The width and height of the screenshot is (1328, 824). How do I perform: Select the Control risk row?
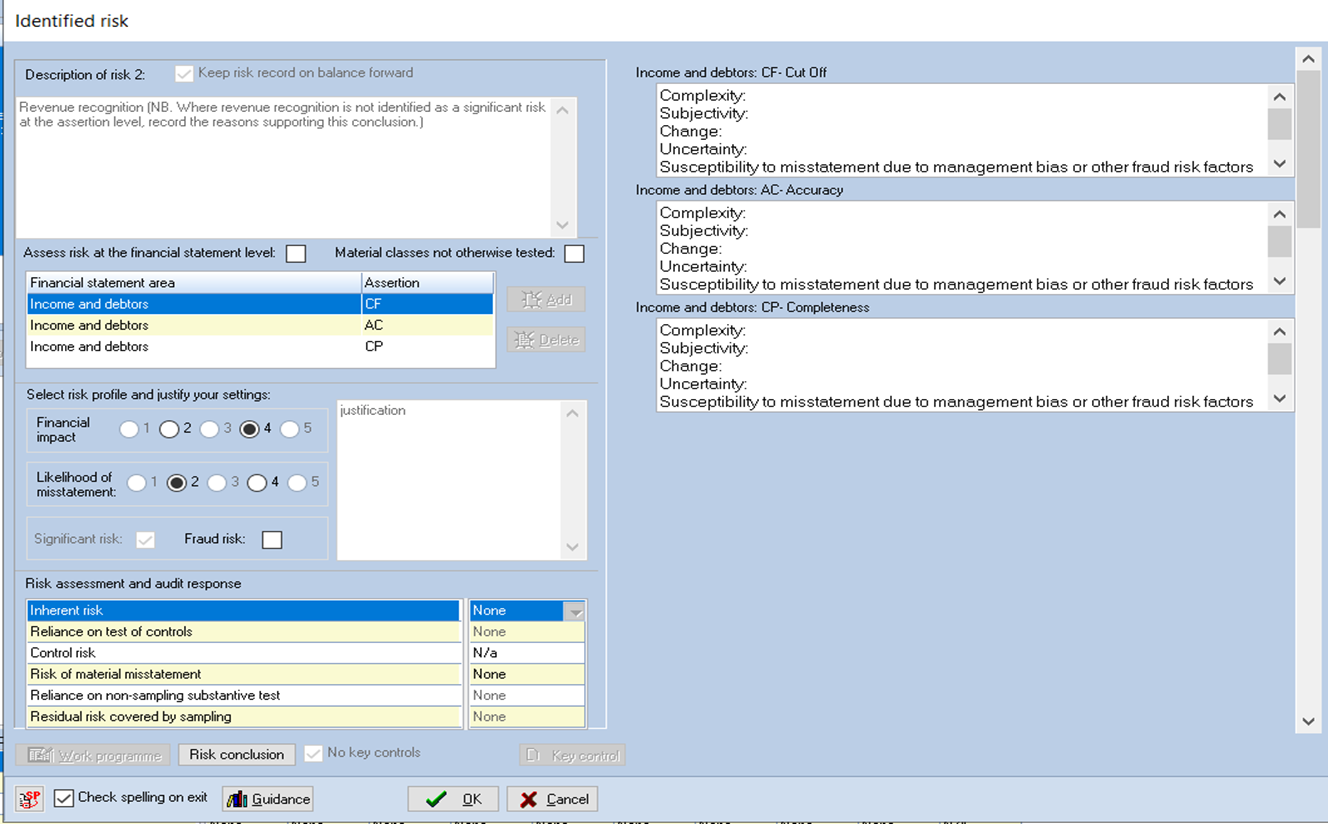[x=243, y=653]
